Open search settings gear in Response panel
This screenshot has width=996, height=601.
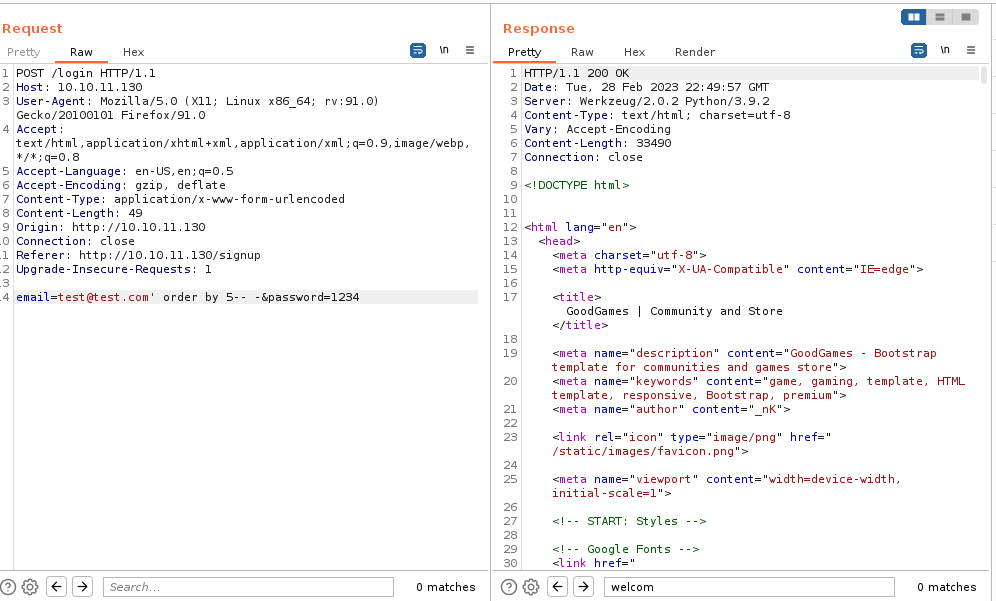(x=531, y=587)
